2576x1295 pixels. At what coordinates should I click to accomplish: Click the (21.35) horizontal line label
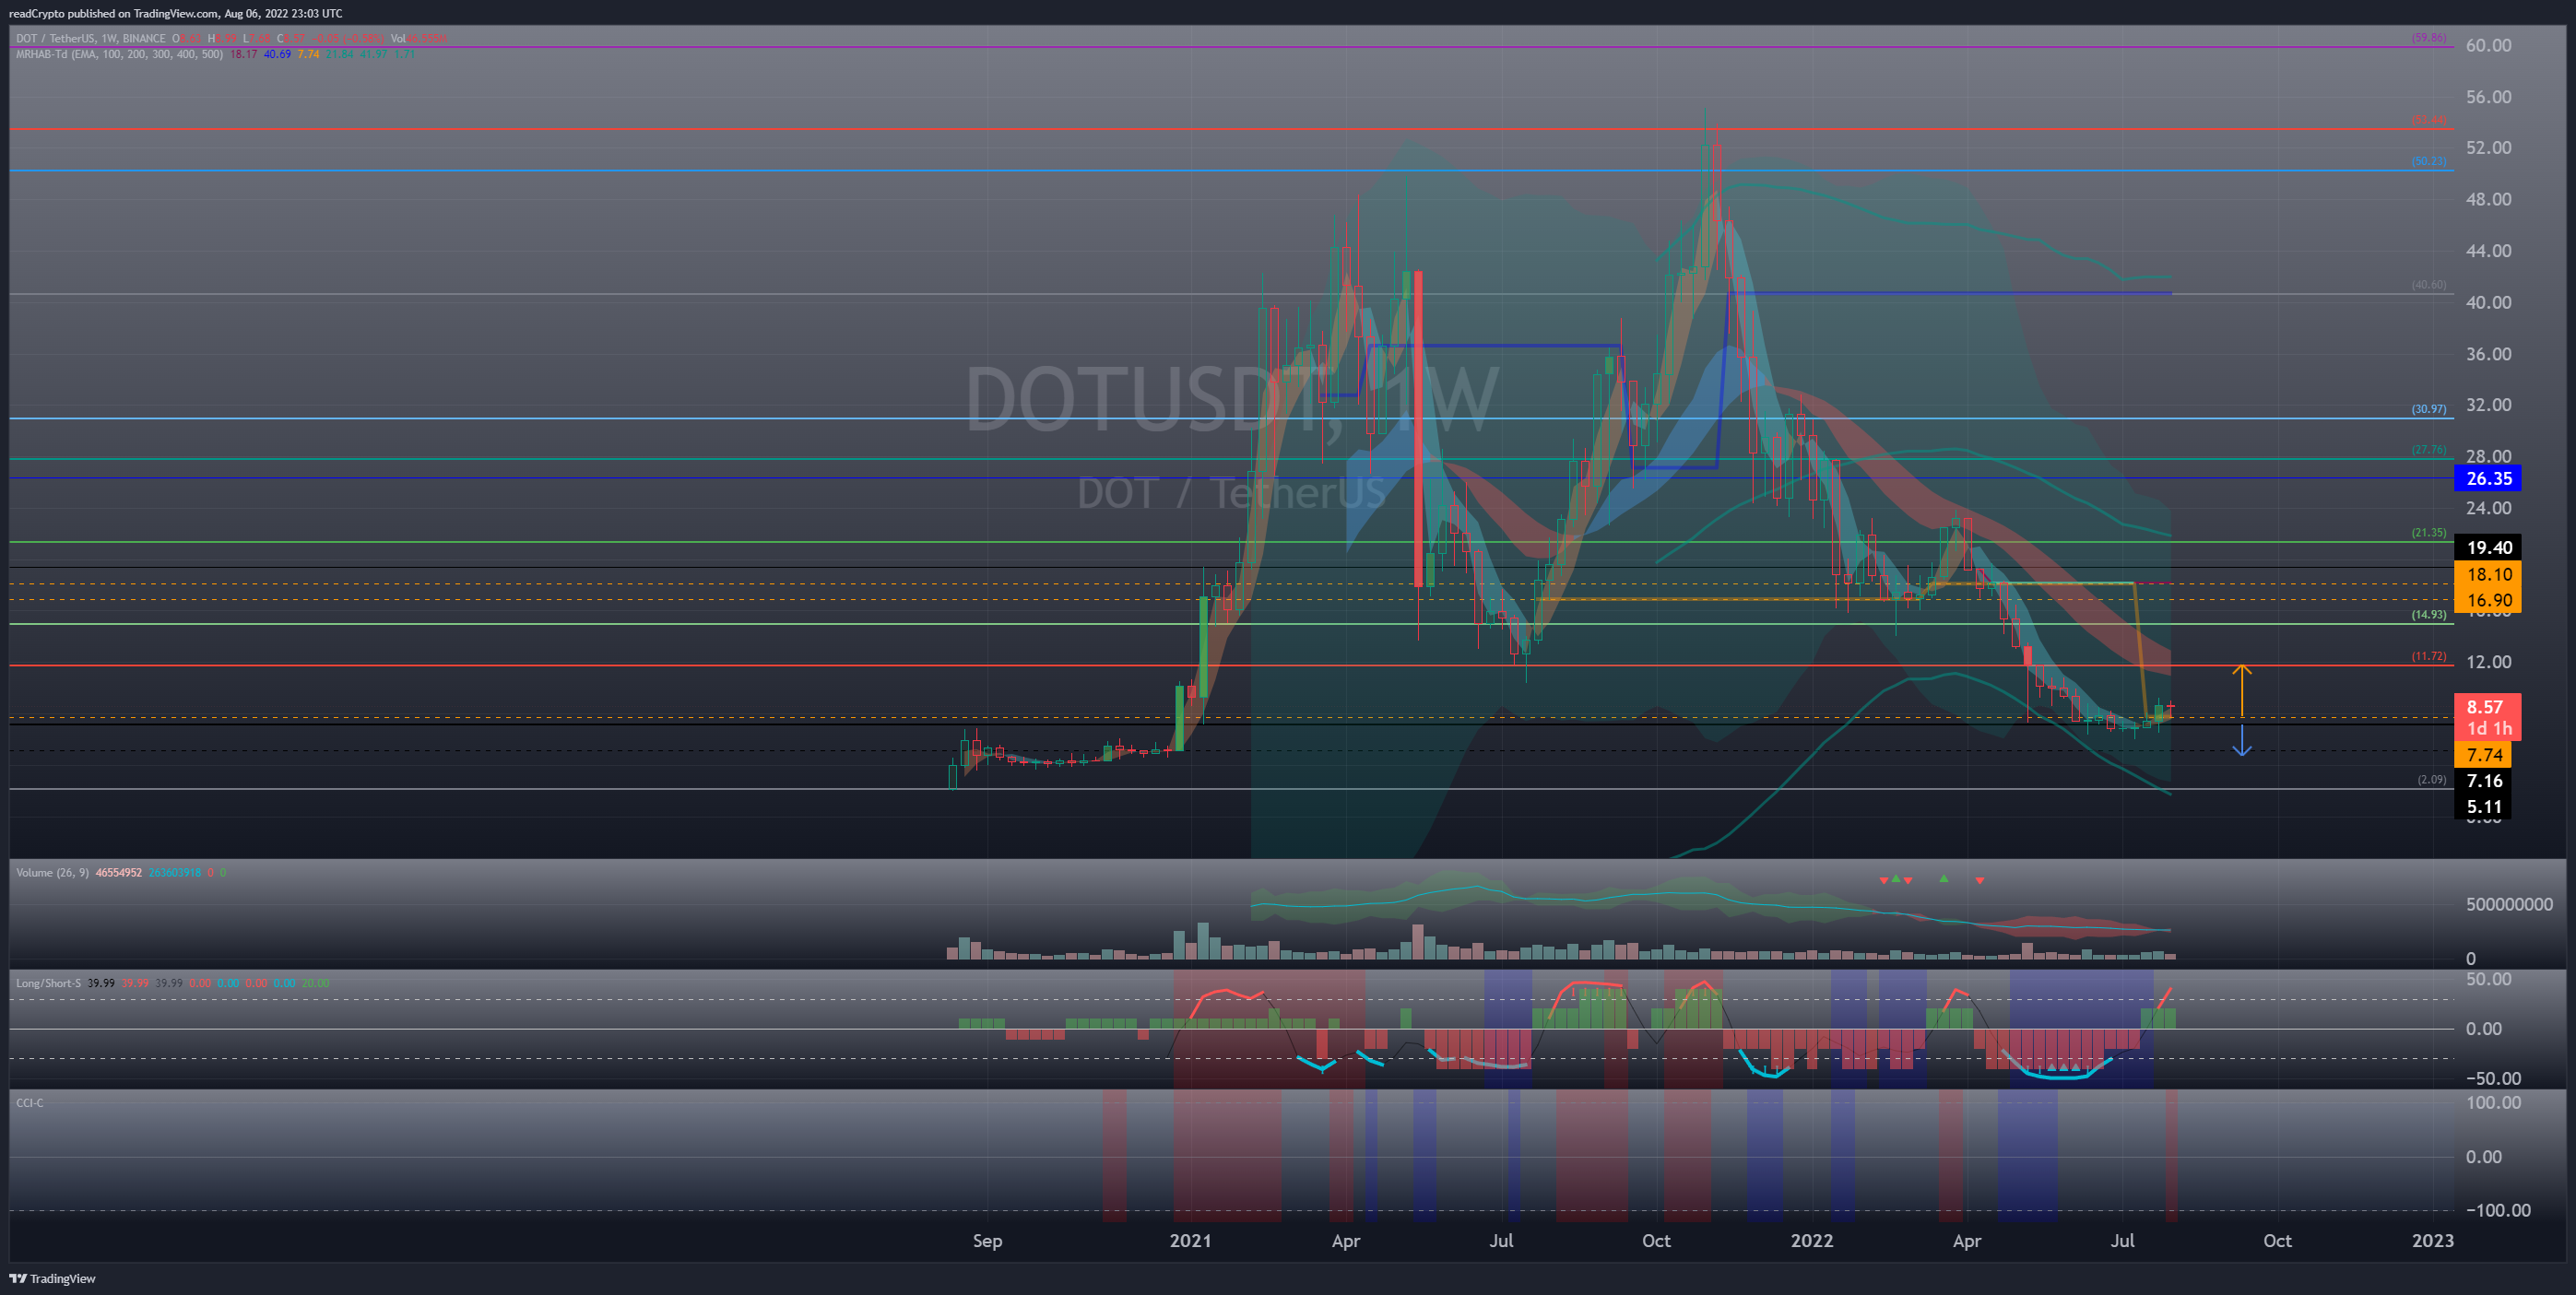tap(2428, 533)
